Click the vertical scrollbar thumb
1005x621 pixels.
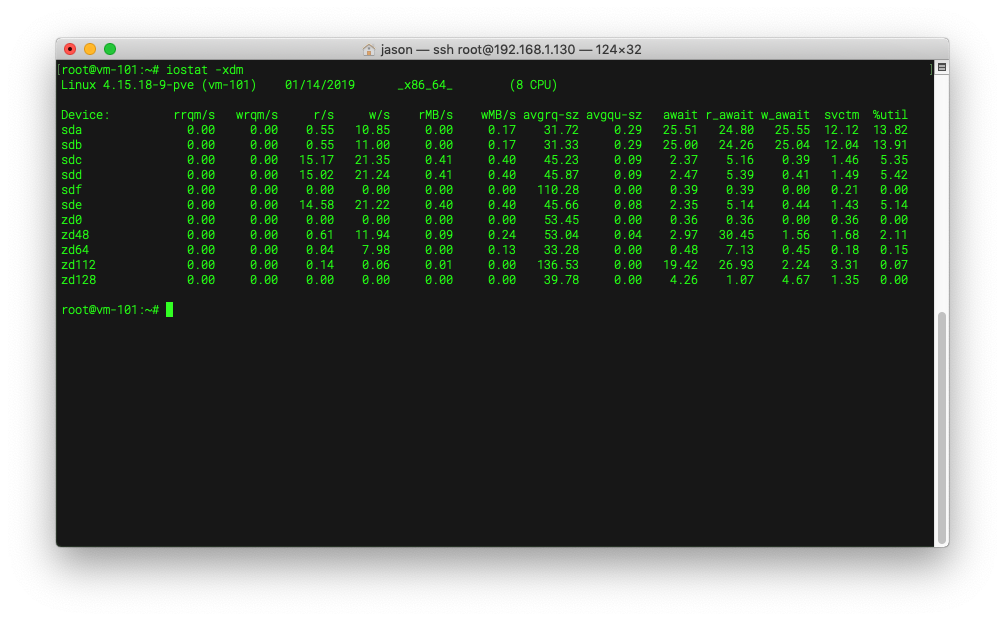point(942,428)
